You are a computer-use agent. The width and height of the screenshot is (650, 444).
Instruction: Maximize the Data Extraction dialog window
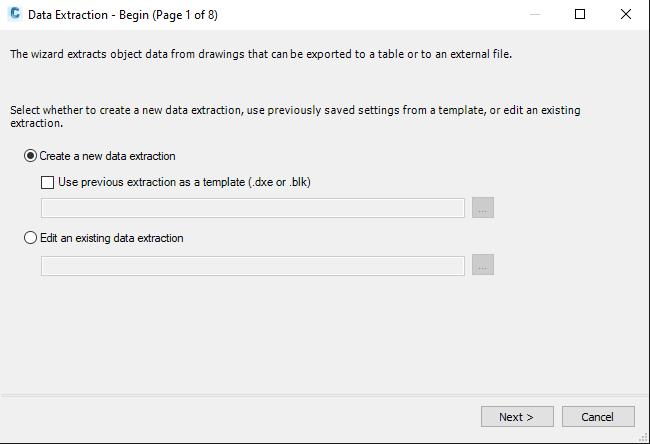coord(580,15)
